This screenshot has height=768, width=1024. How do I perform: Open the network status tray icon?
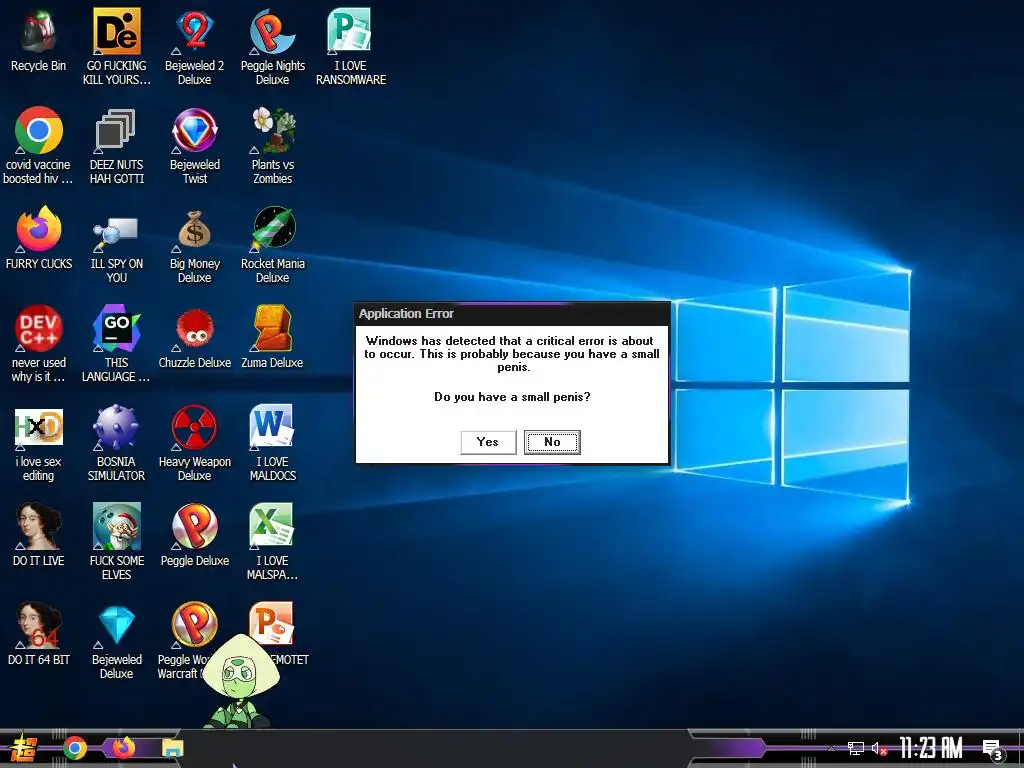[856, 748]
